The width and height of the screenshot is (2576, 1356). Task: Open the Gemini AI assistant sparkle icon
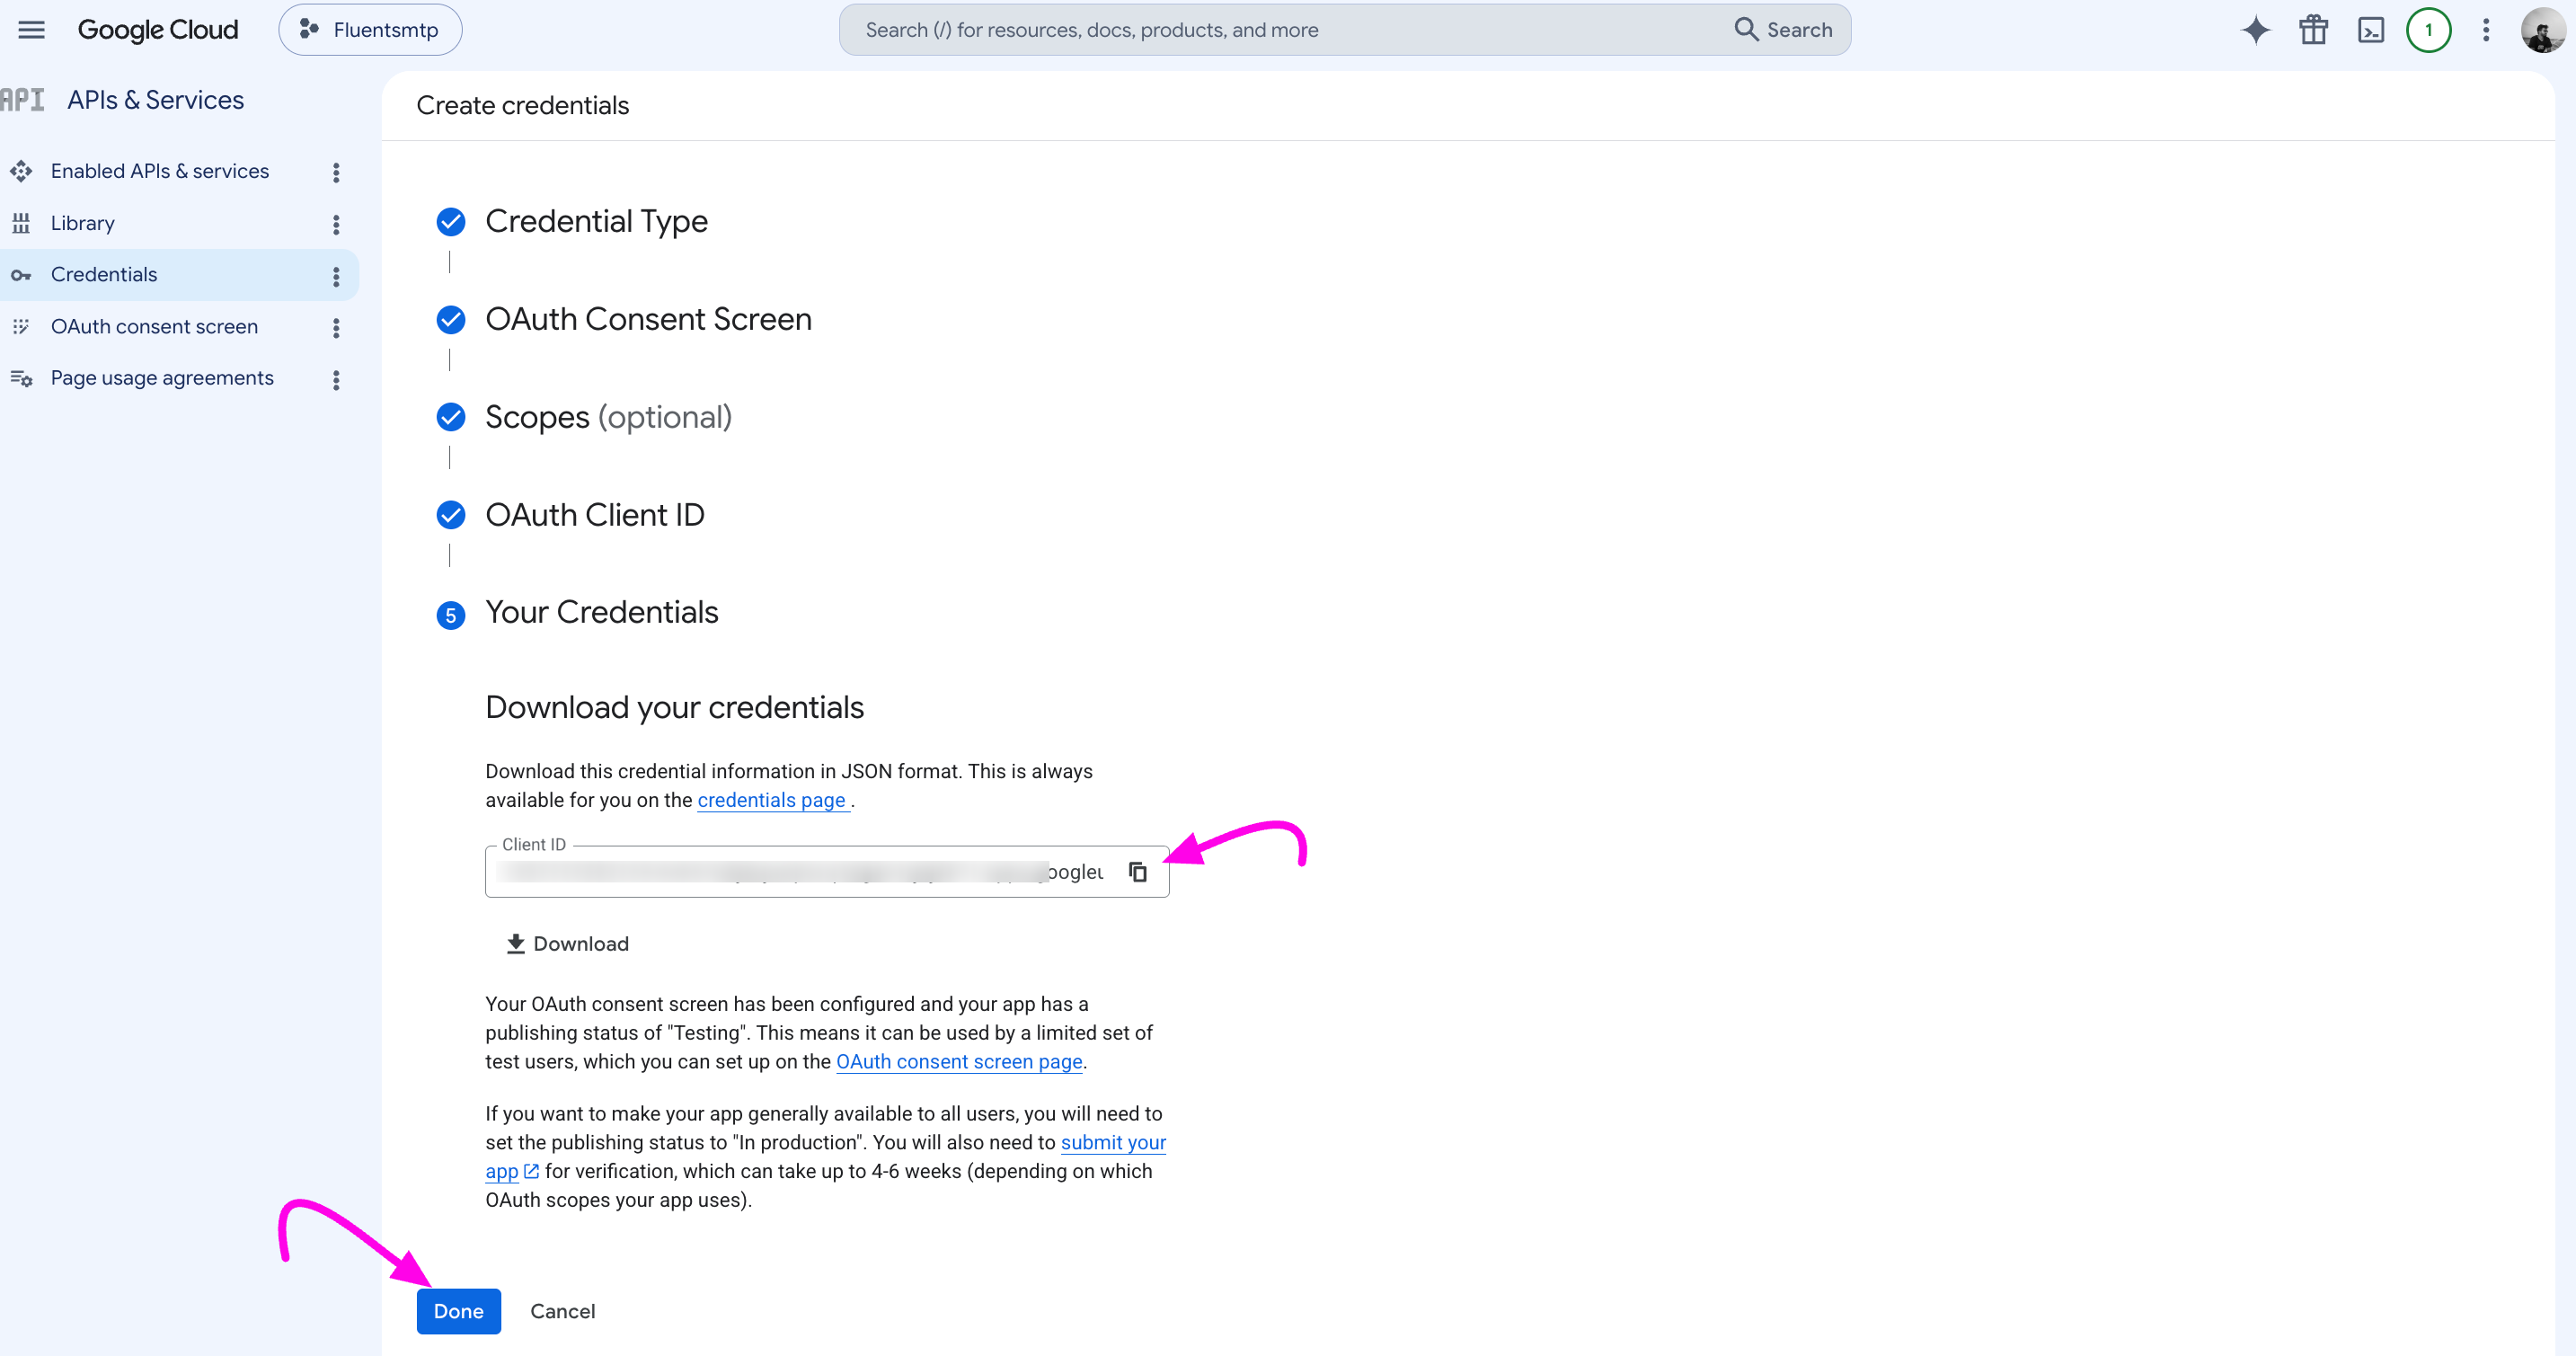pyautogui.click(x=2256, y=30)
